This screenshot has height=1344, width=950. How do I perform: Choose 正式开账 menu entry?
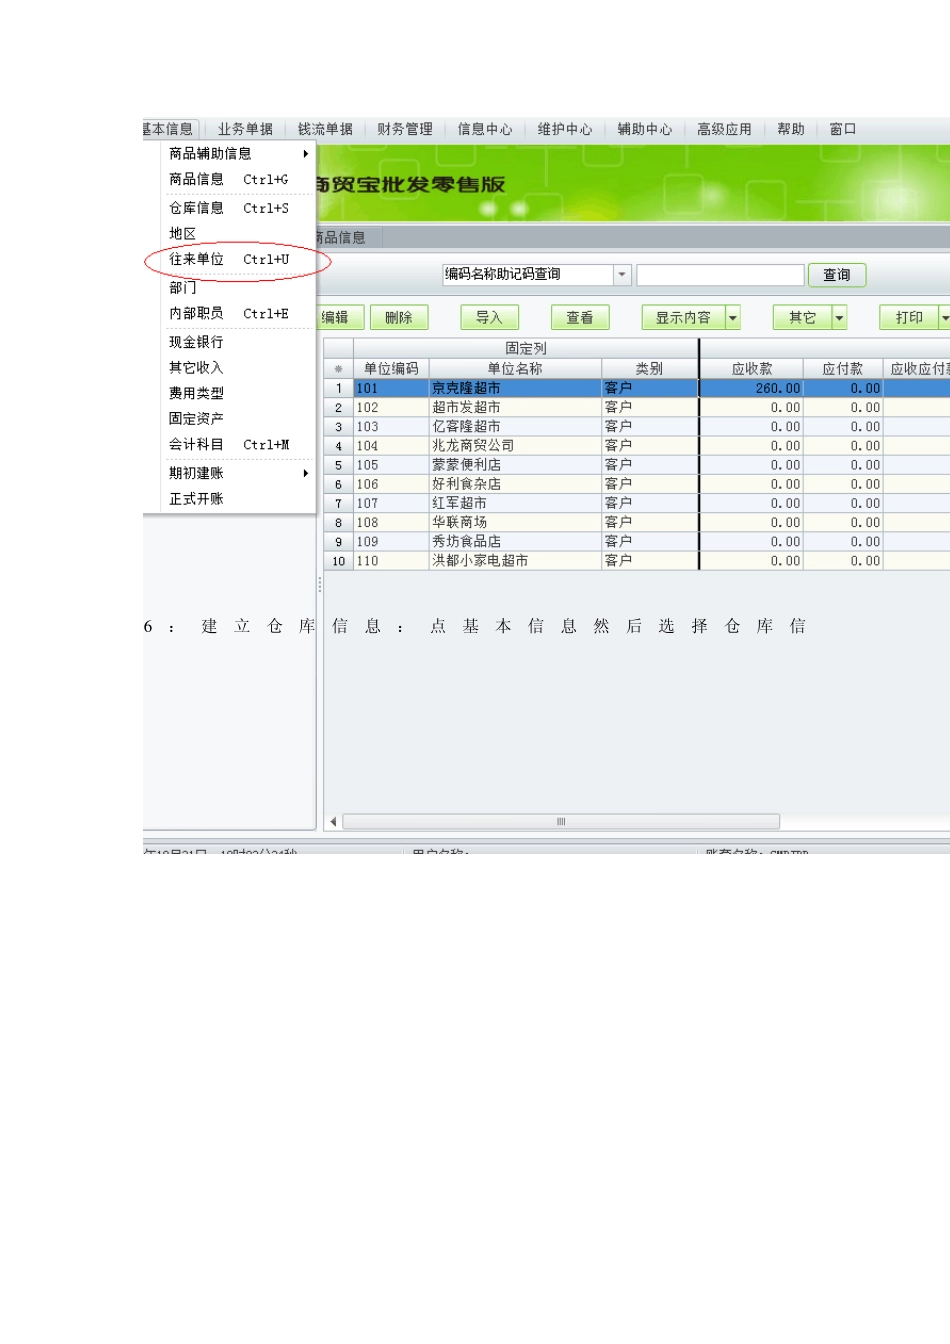238,498
